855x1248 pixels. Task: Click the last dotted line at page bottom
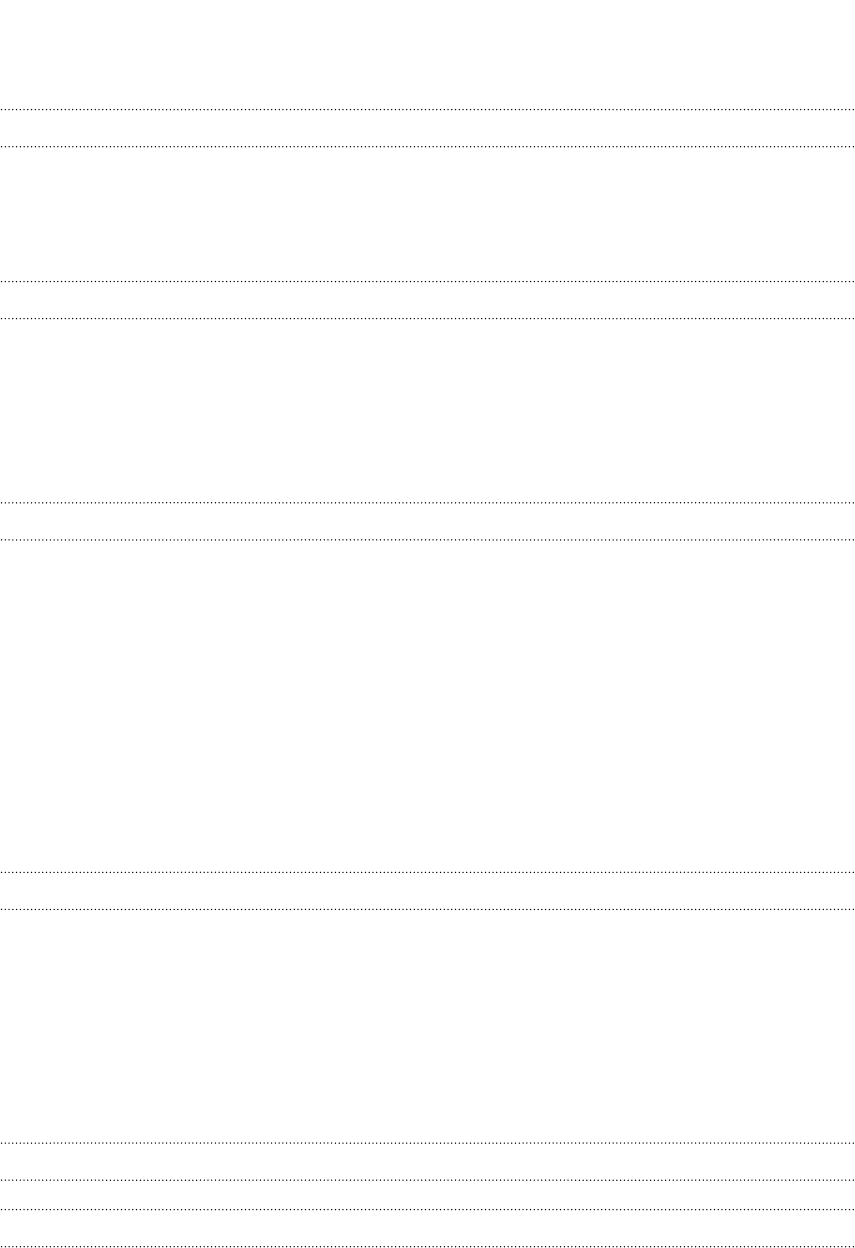coord(427,1246)
